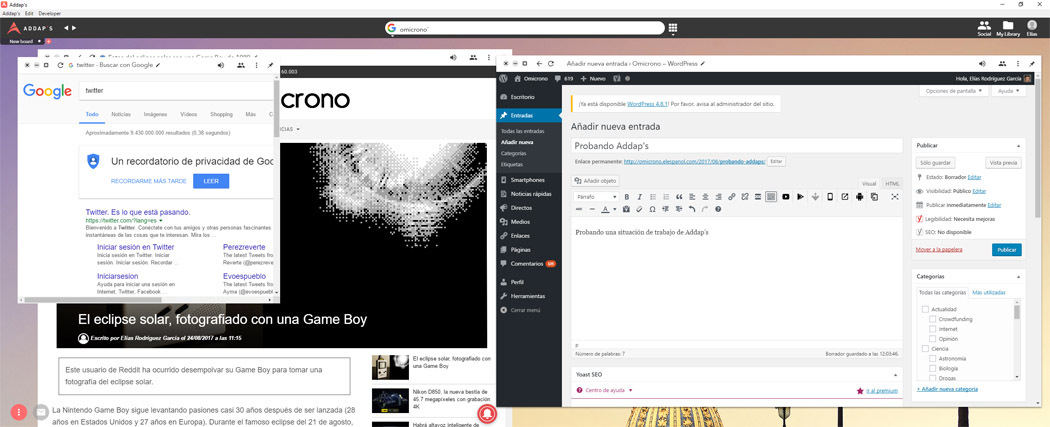Switch to Visual editor tab

[x=869, y=183]
